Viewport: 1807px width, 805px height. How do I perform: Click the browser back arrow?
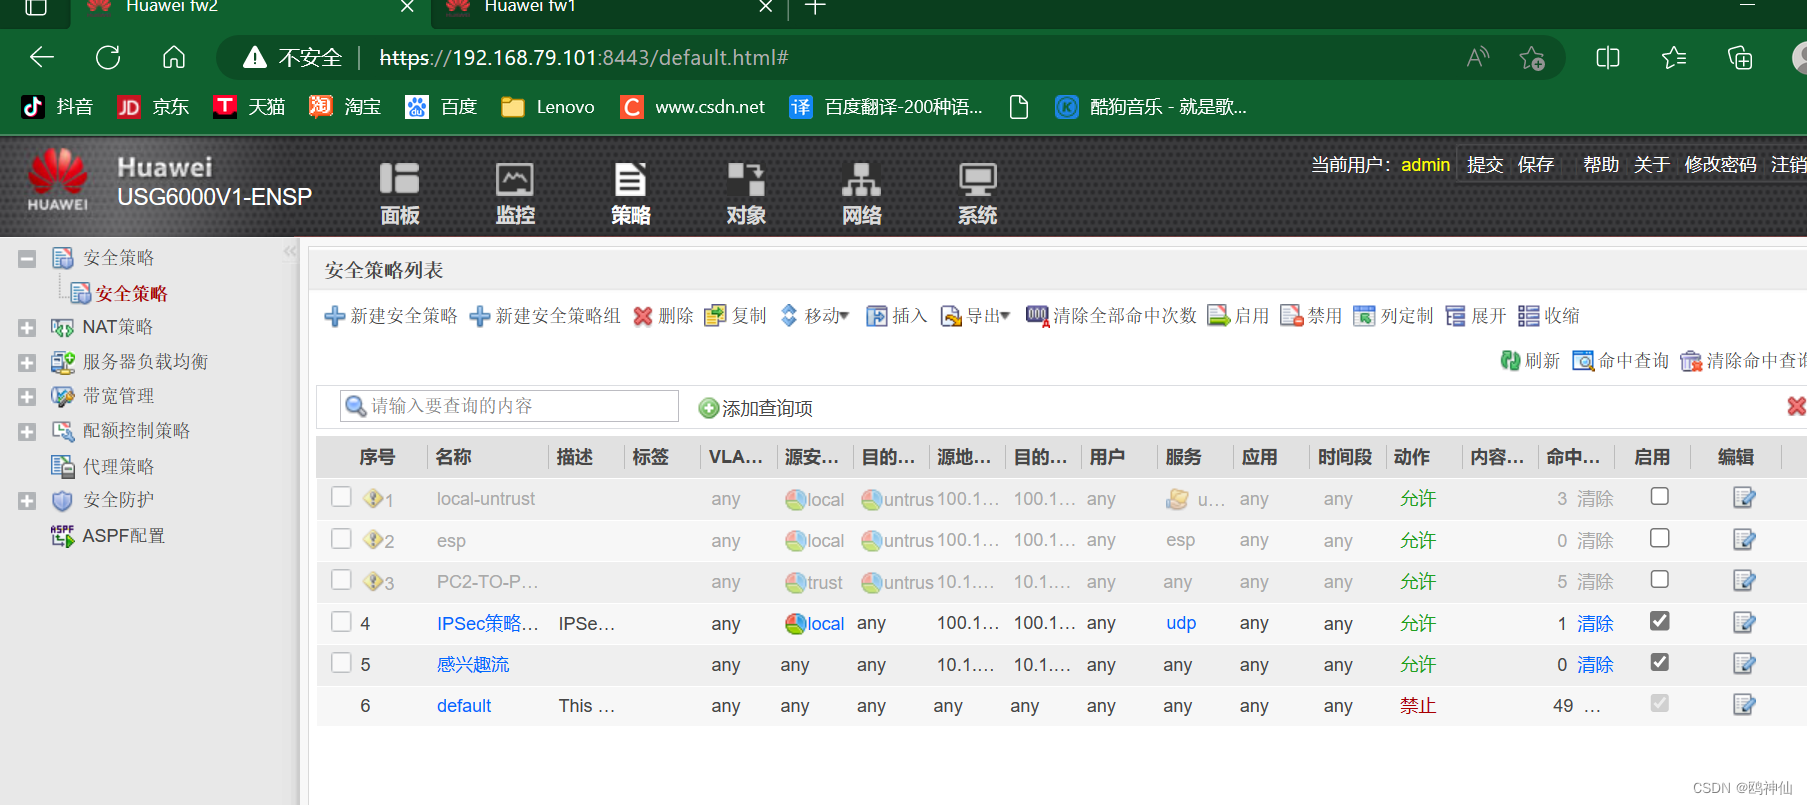click(42, 58)
